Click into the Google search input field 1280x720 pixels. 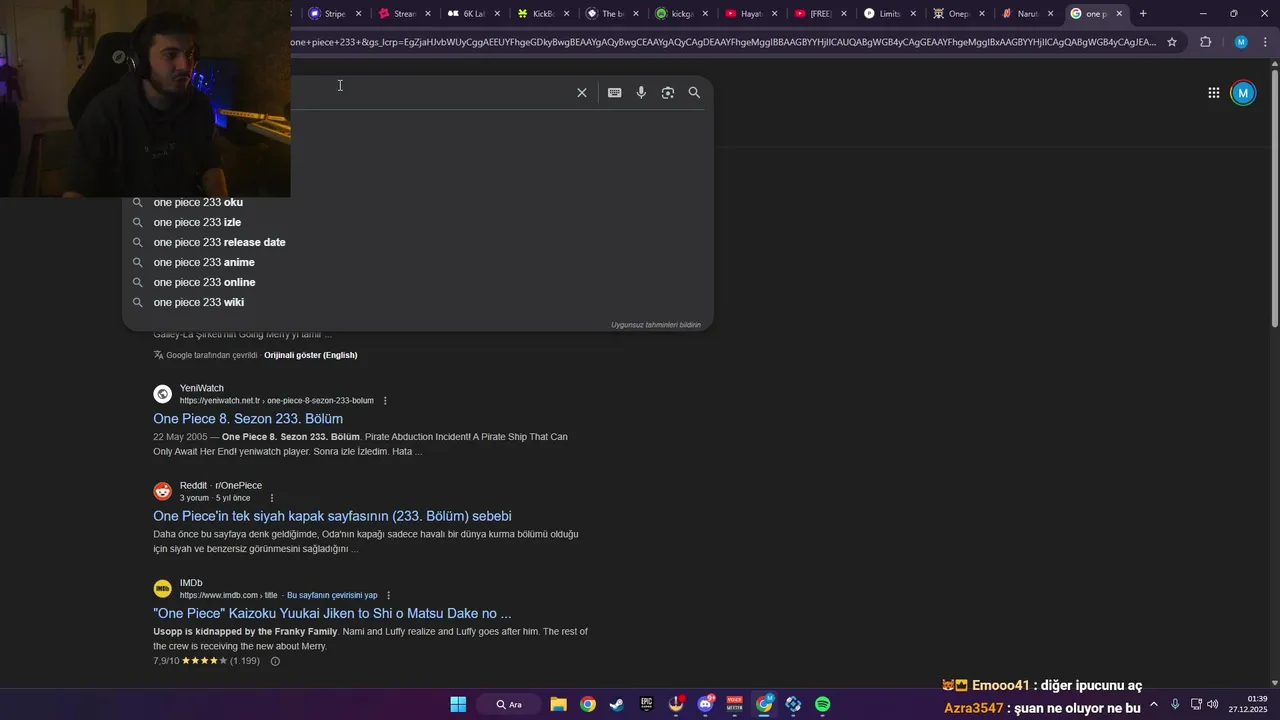point(430,92)
